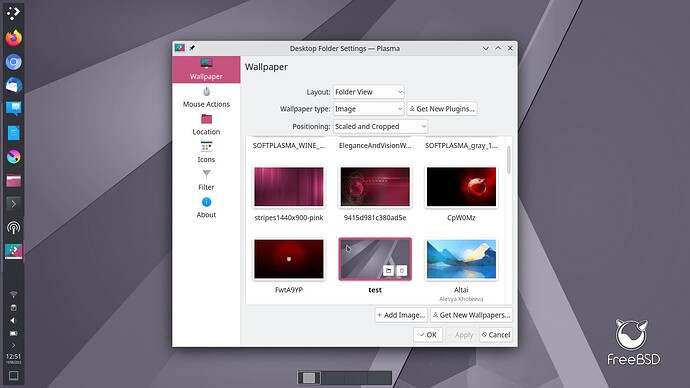Click the window menu icon in title bar

click(180, 48)
